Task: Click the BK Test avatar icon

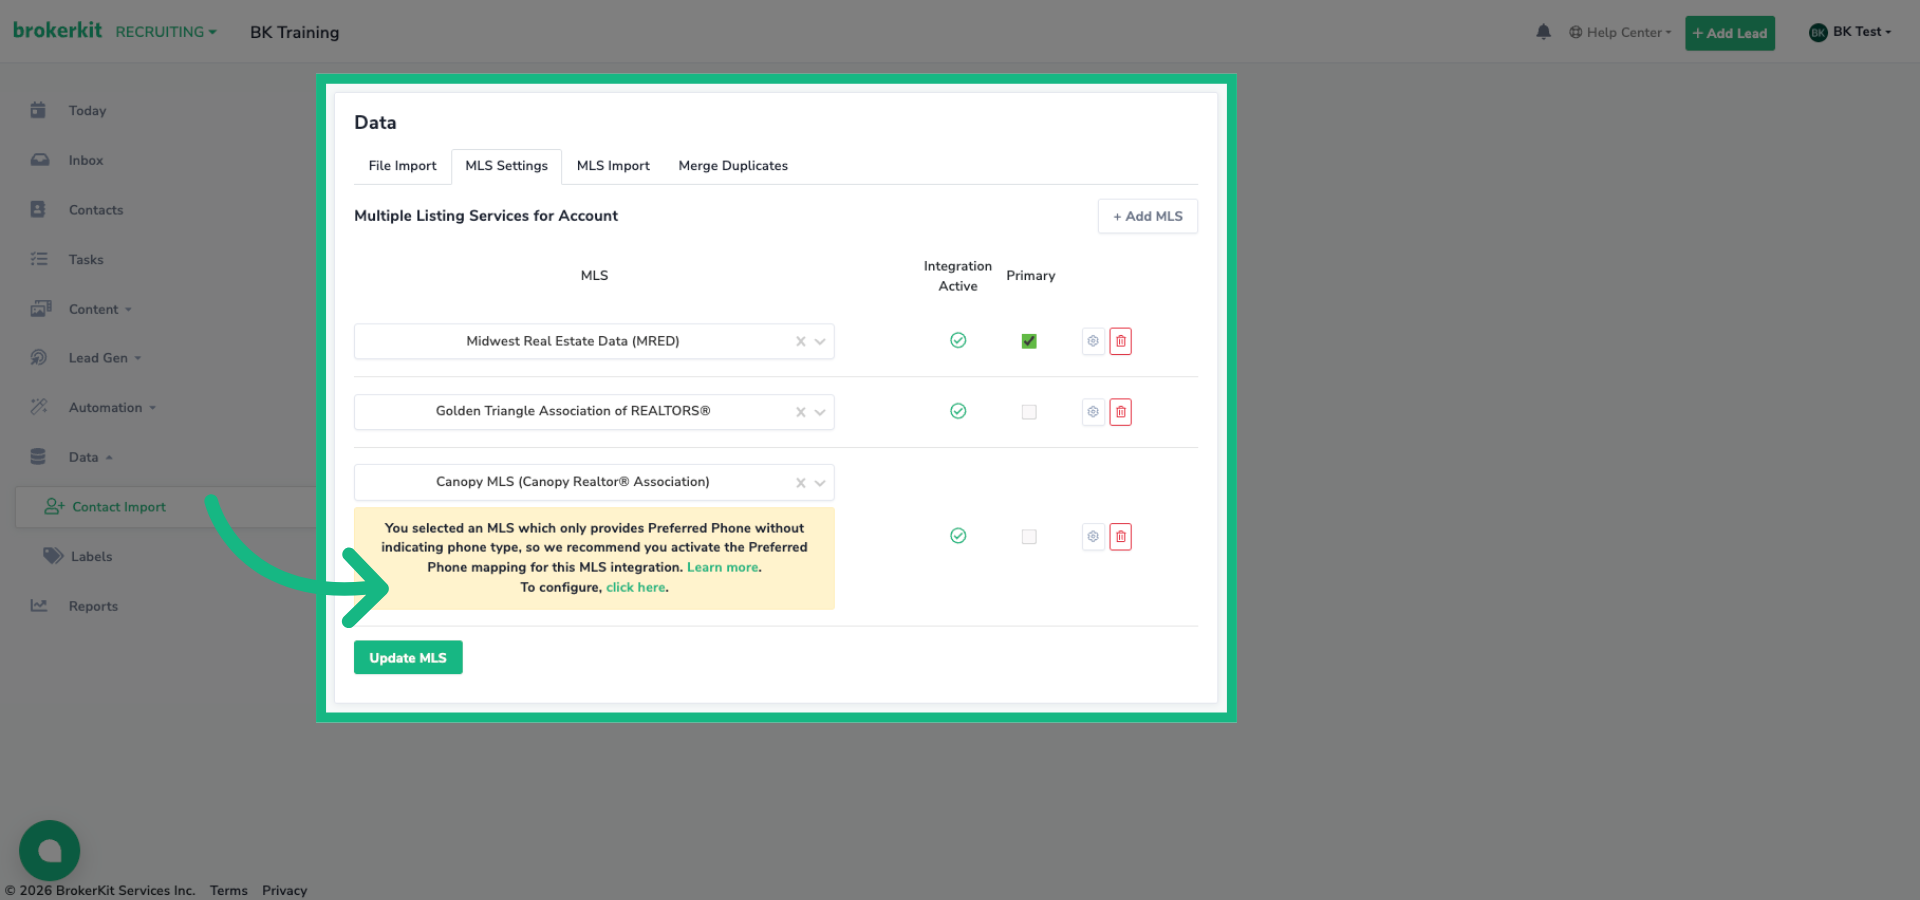Action: coord(1818,33)
